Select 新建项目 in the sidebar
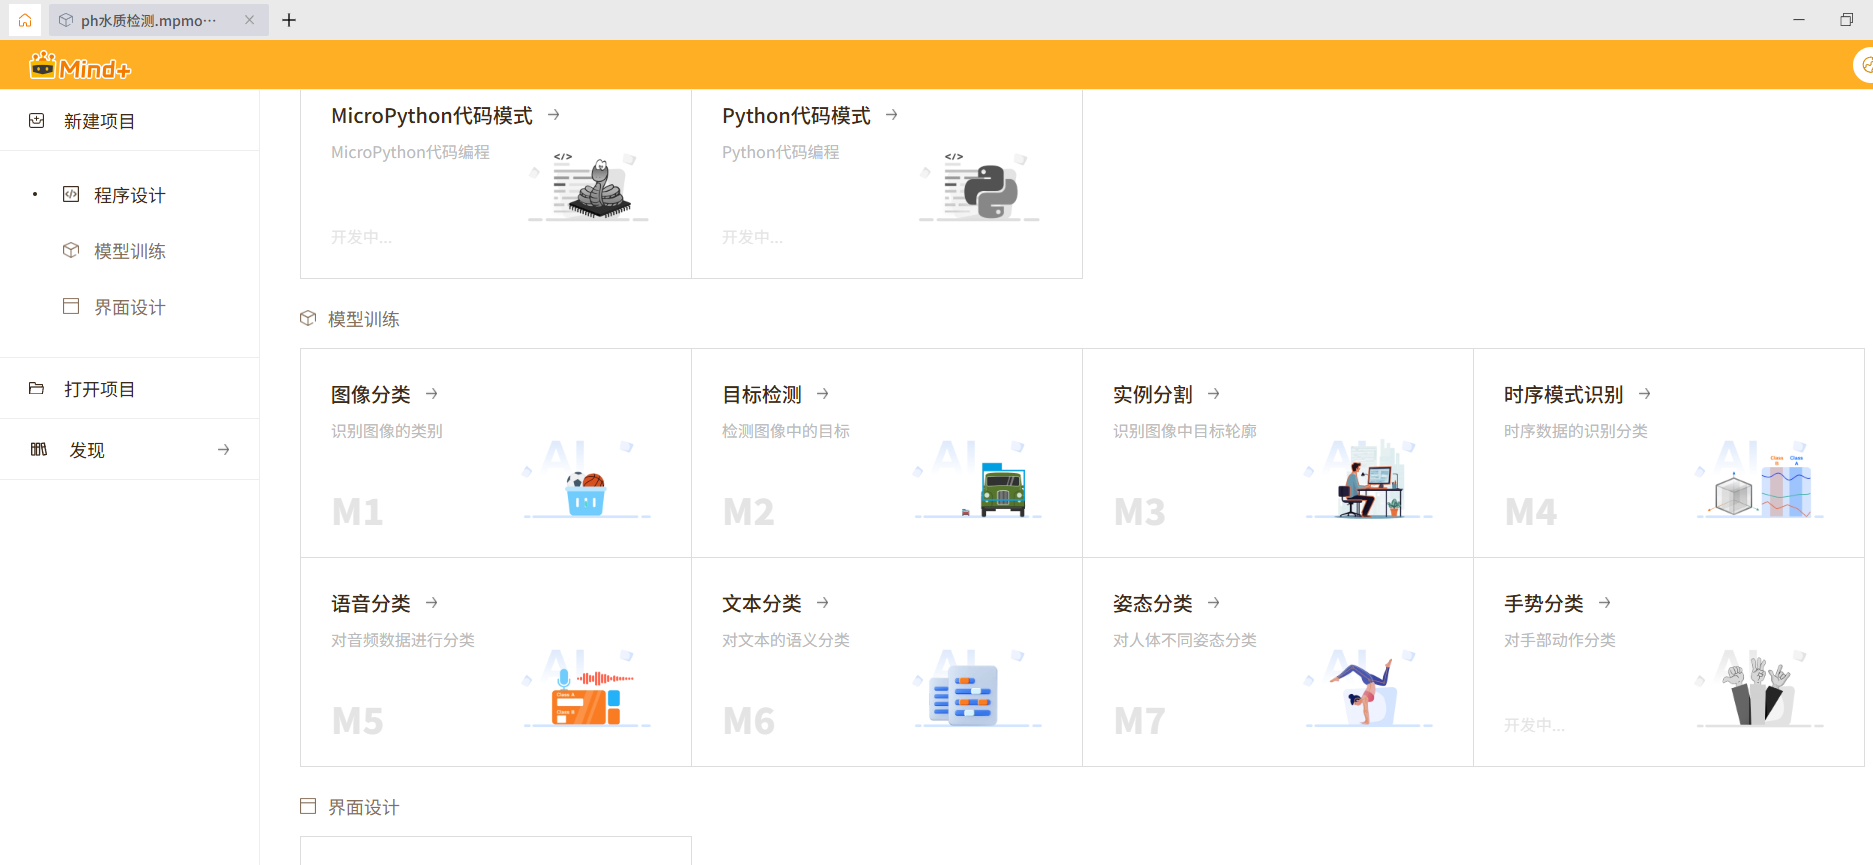This screenshot has height=865, width=1873. point(99,121)
